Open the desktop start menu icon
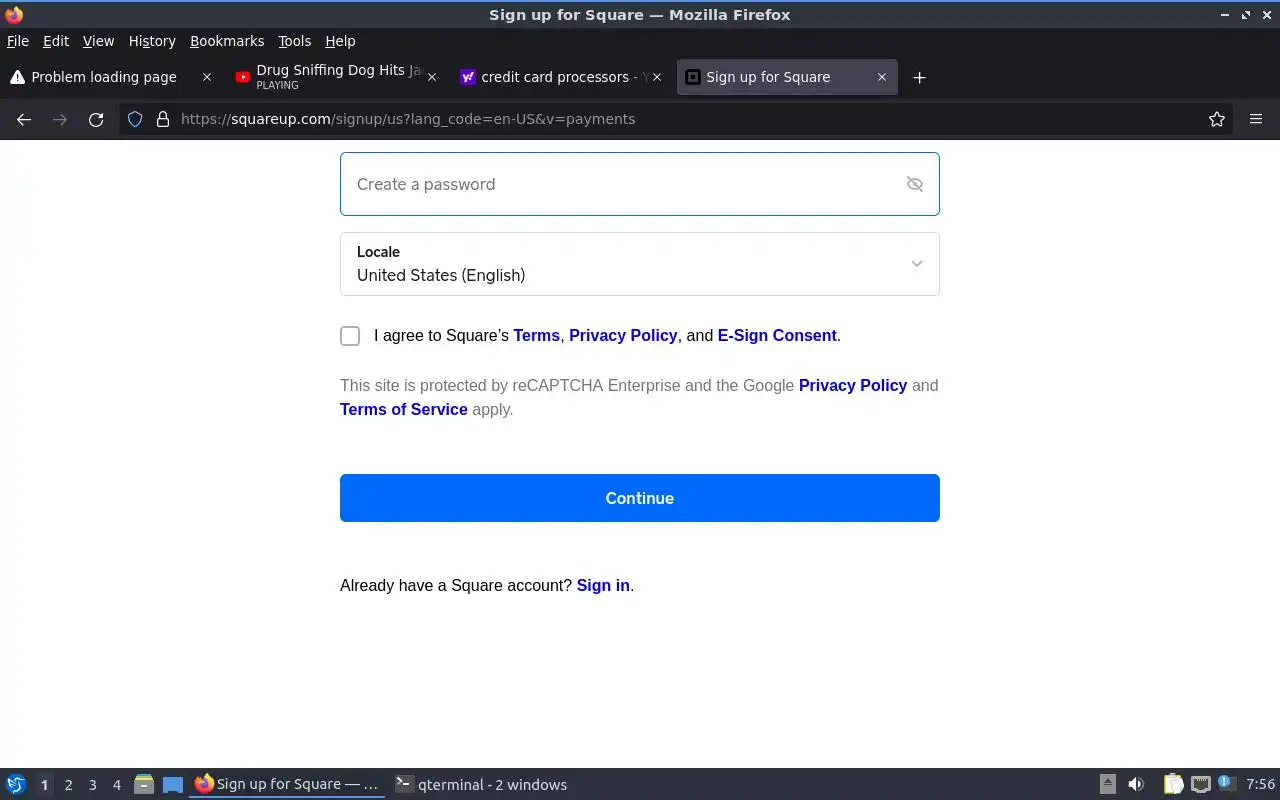 (16, 785)
